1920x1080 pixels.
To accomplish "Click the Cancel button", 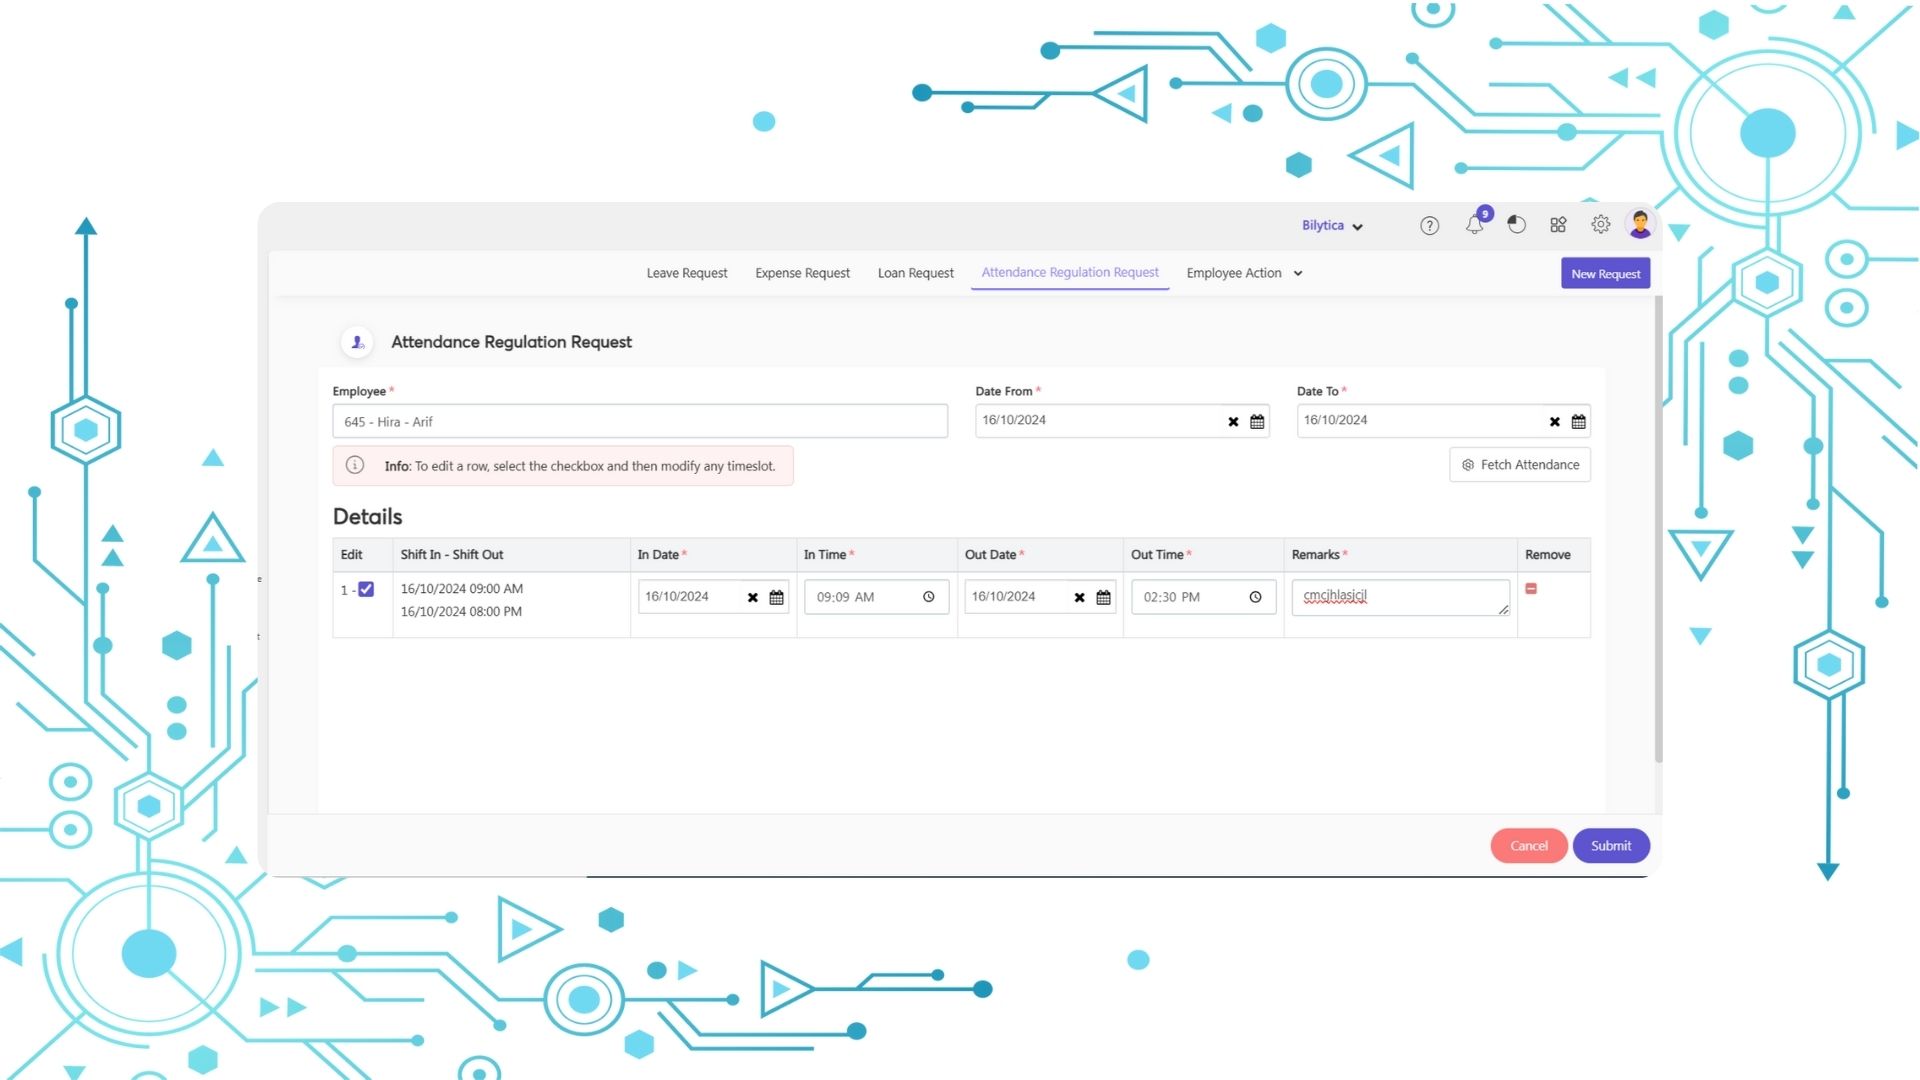I will coord(1528,845).
